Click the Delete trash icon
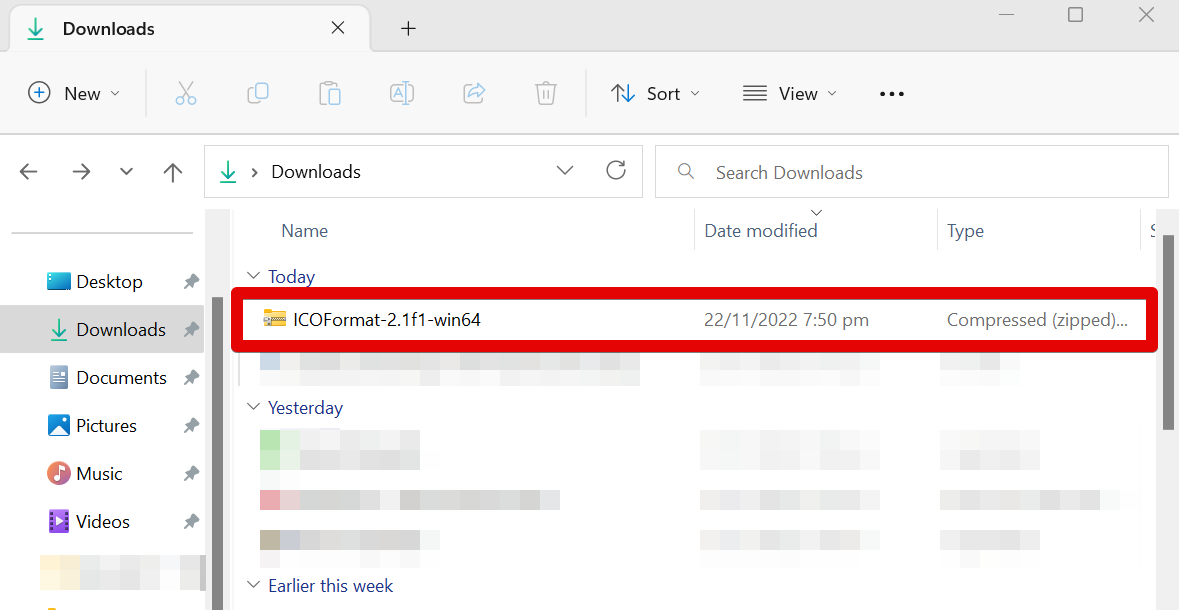The width and height of the screenshot is (1179, 610). click(x=546, y=93)
